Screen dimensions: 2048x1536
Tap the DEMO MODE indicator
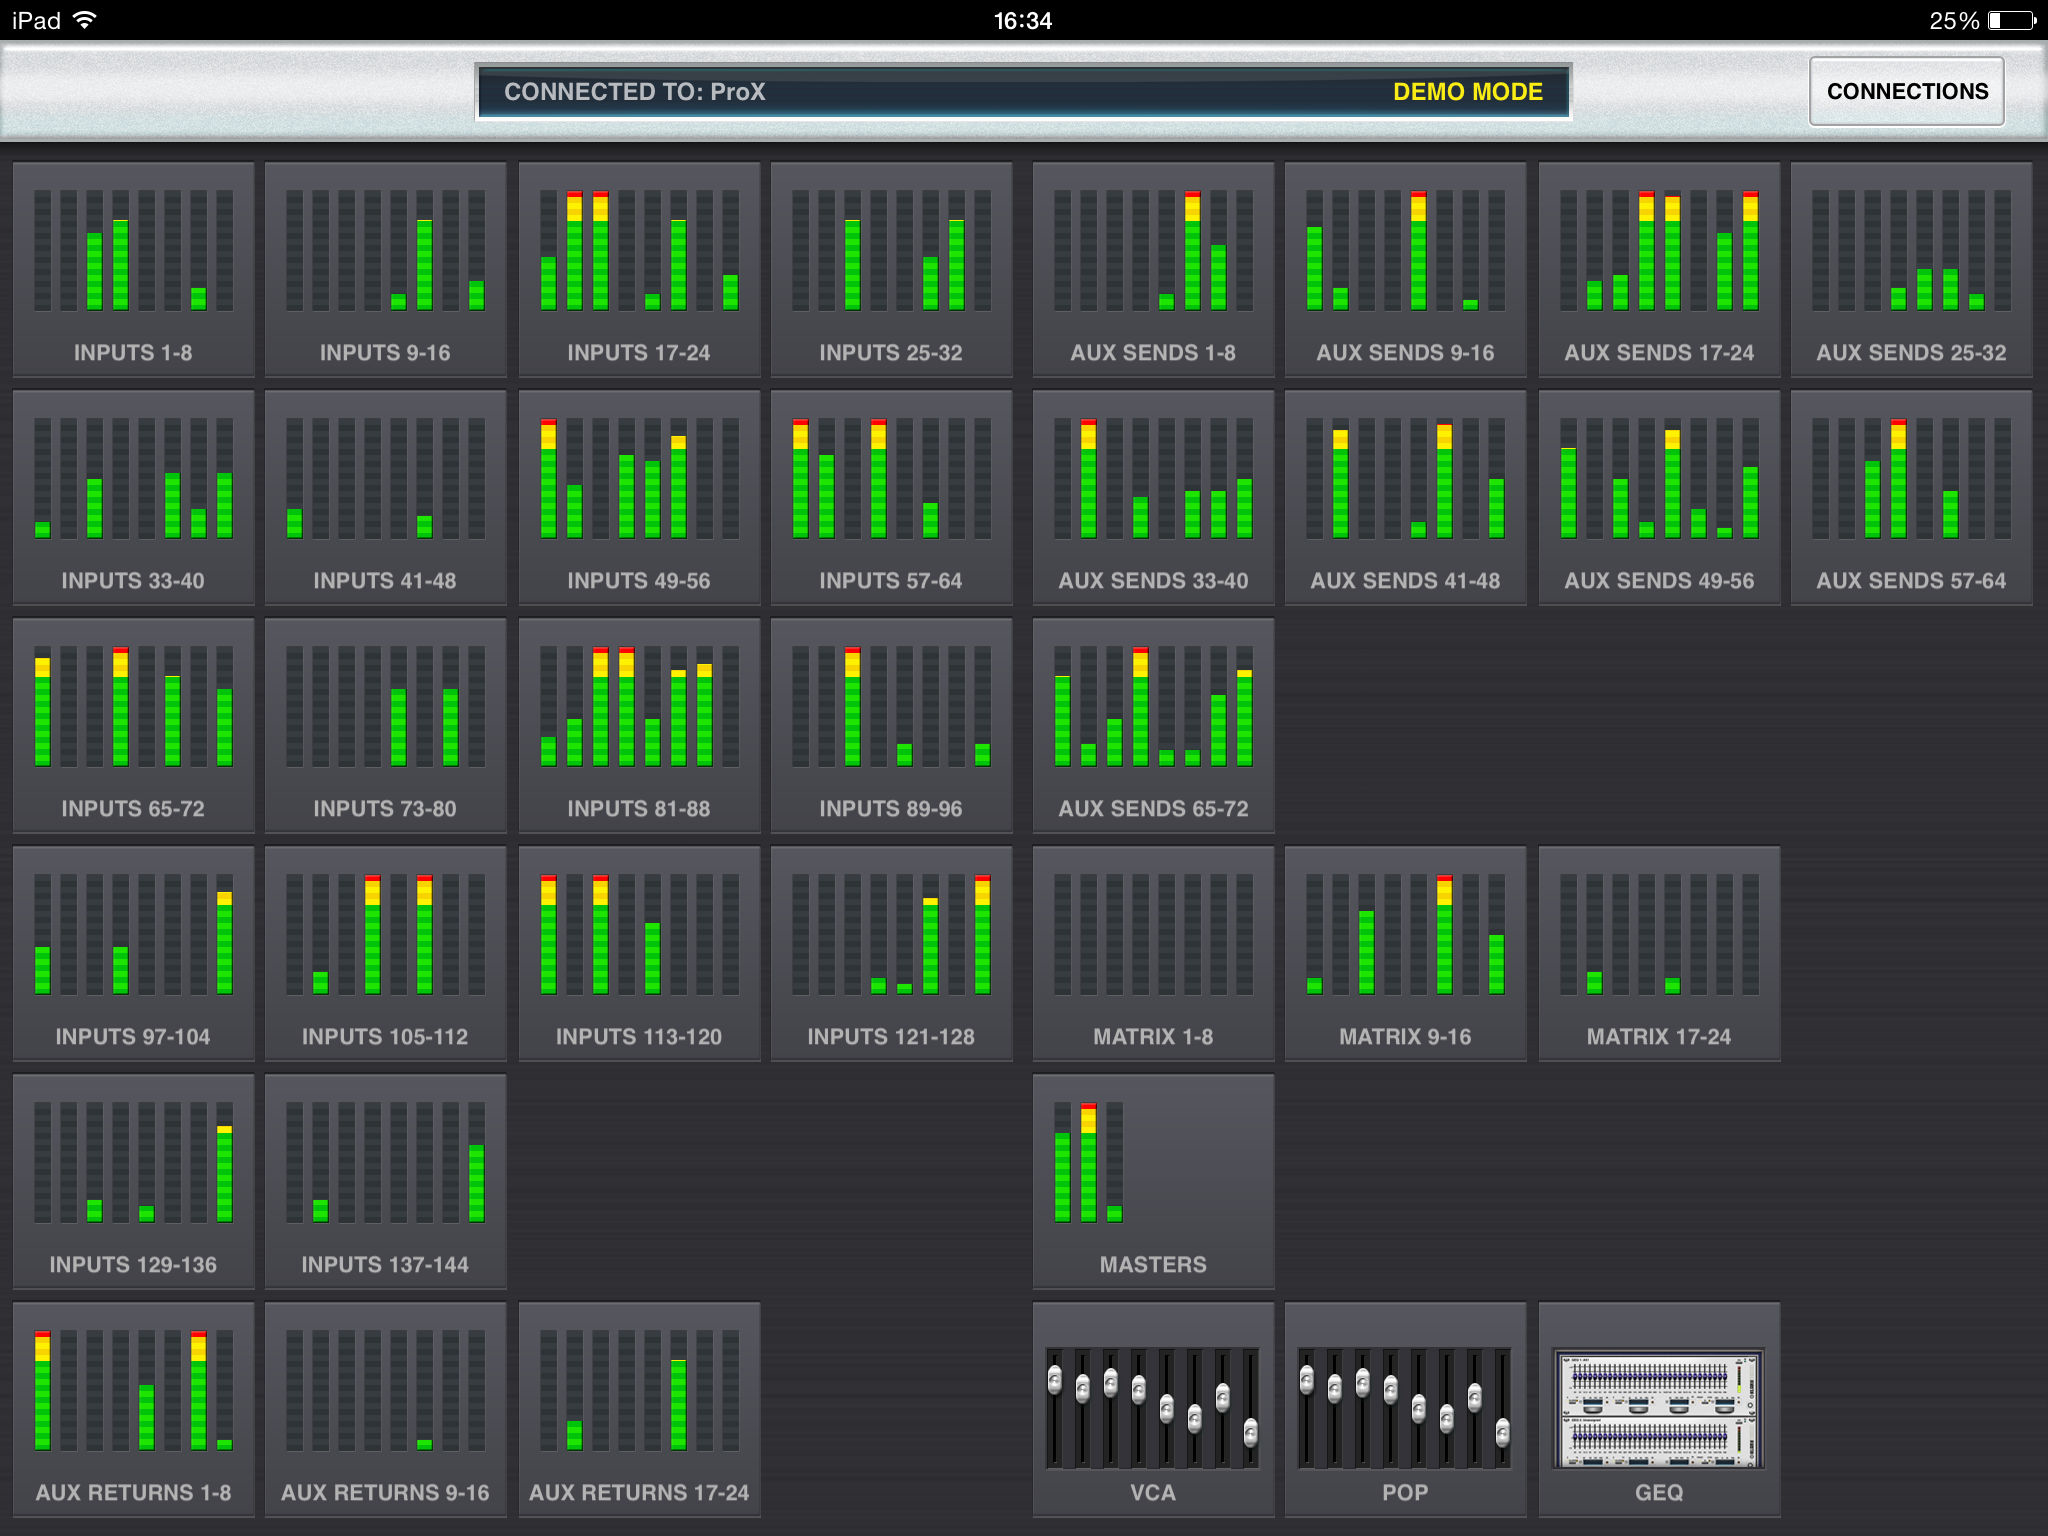click(1469, 91)
